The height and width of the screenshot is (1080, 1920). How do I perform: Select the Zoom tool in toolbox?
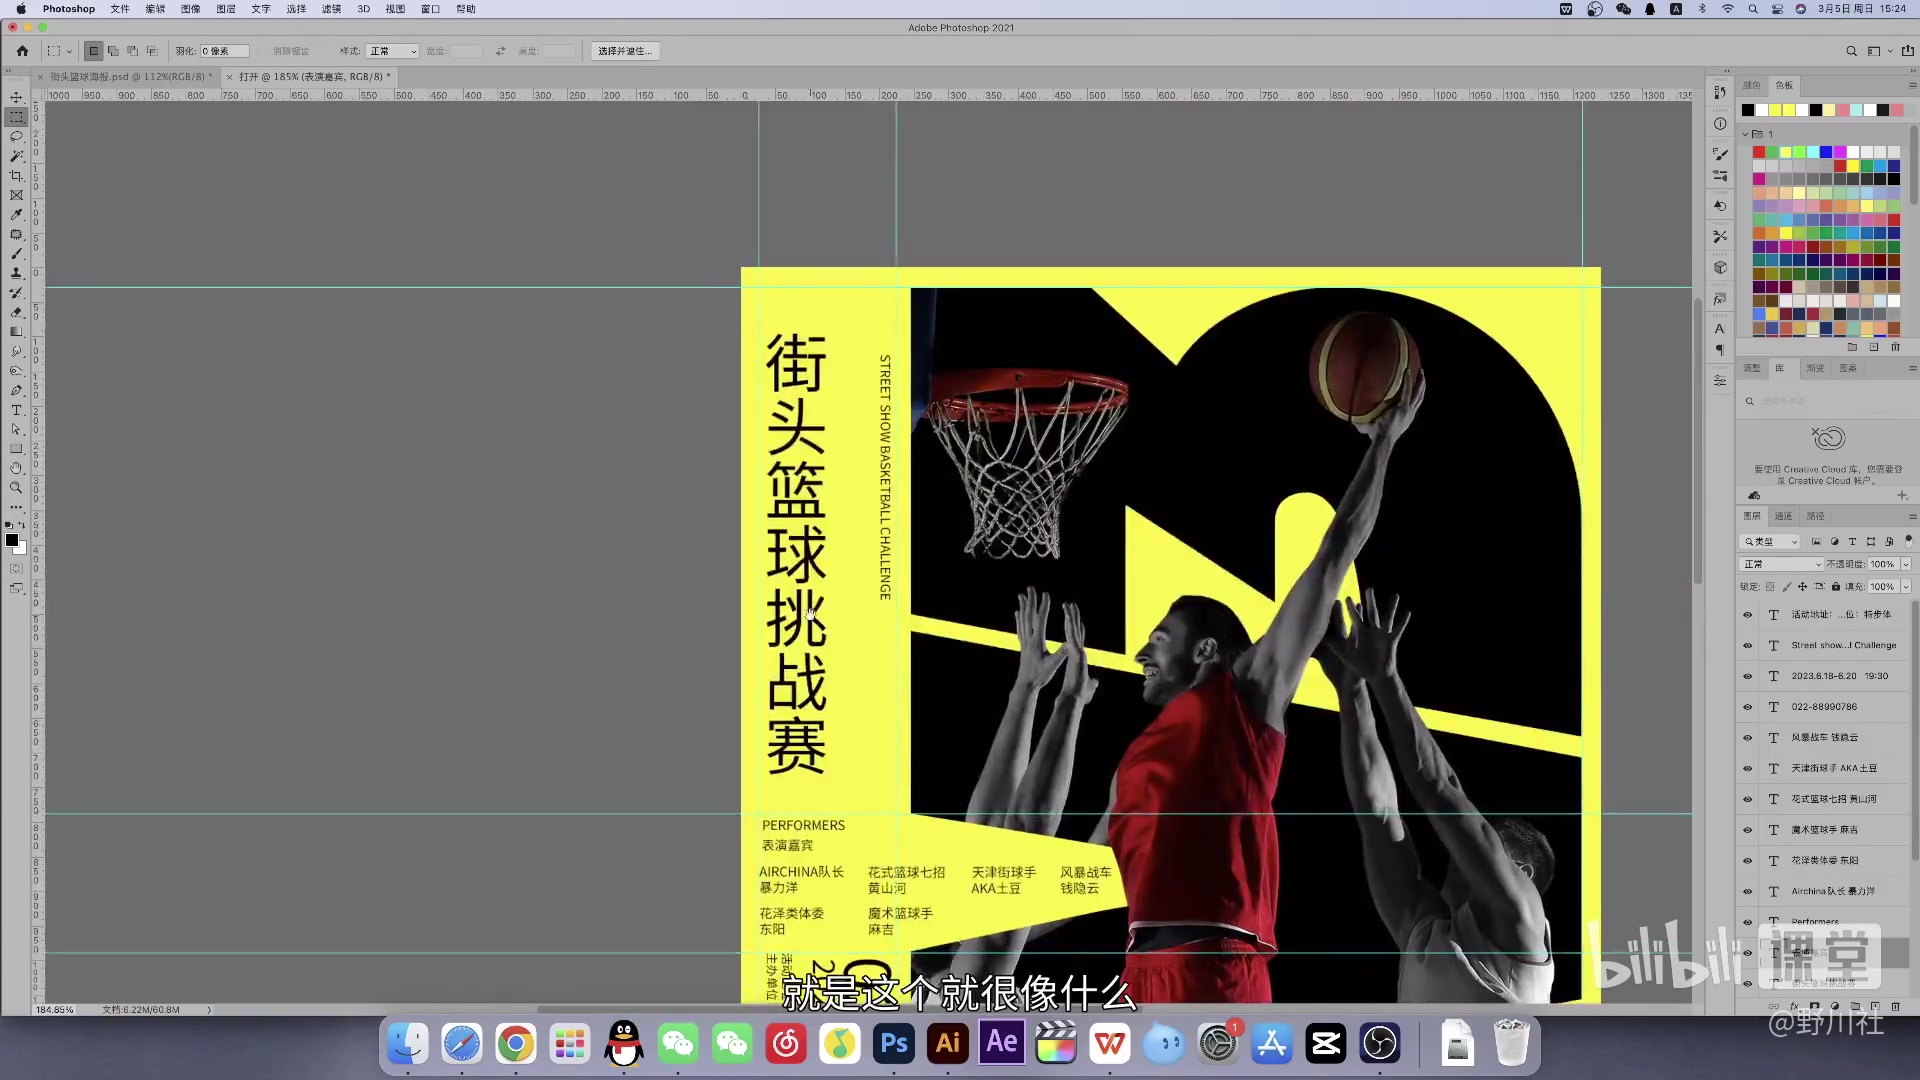(16, 488)
